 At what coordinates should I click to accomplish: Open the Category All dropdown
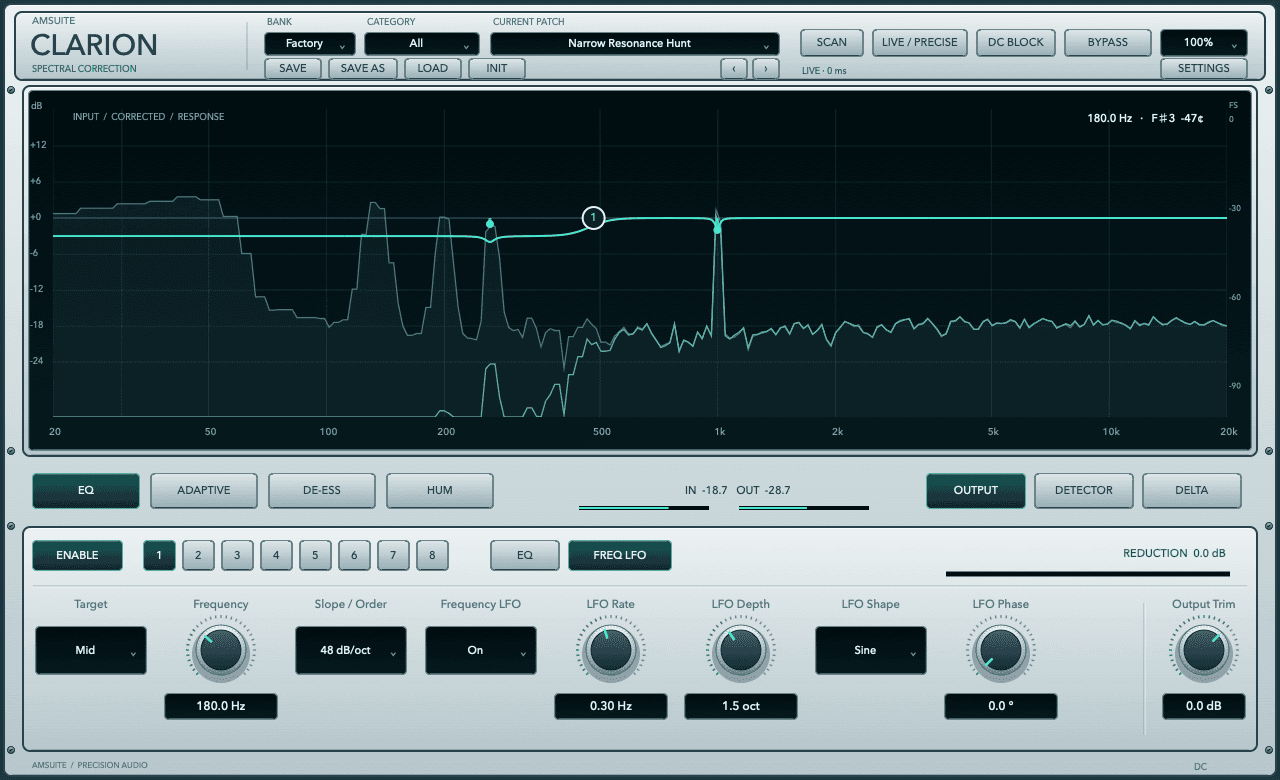(x=422, y=44)
